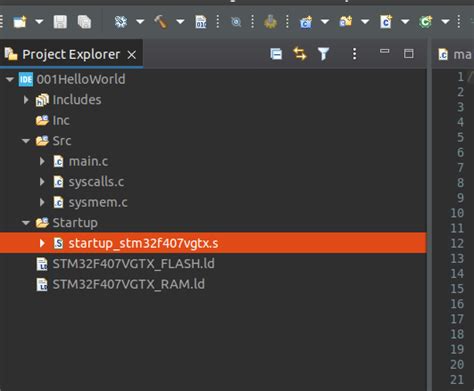The width and height of the screenshot is (474, 391).
Task: Expand the sysmem.c node
Action: point(42,202)
